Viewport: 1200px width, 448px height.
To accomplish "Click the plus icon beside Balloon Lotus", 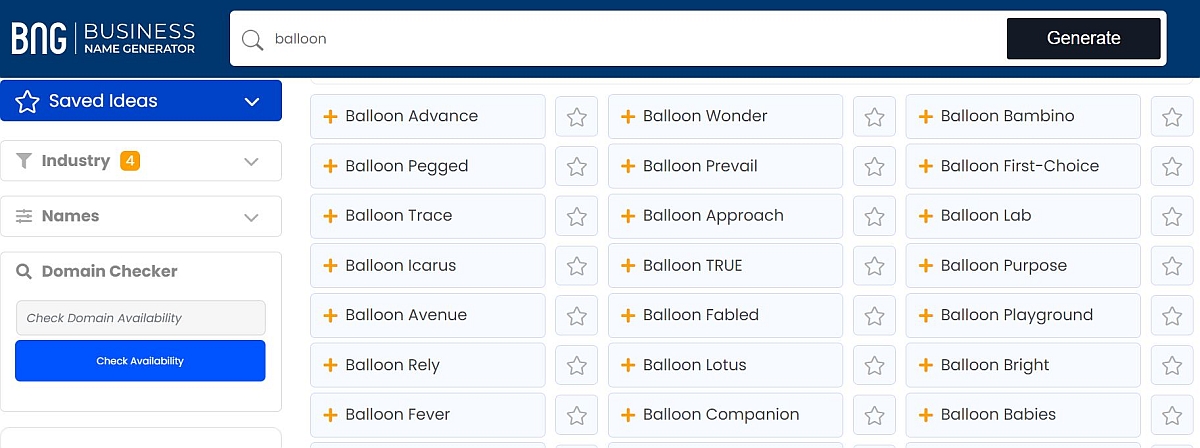I will 628,365.
